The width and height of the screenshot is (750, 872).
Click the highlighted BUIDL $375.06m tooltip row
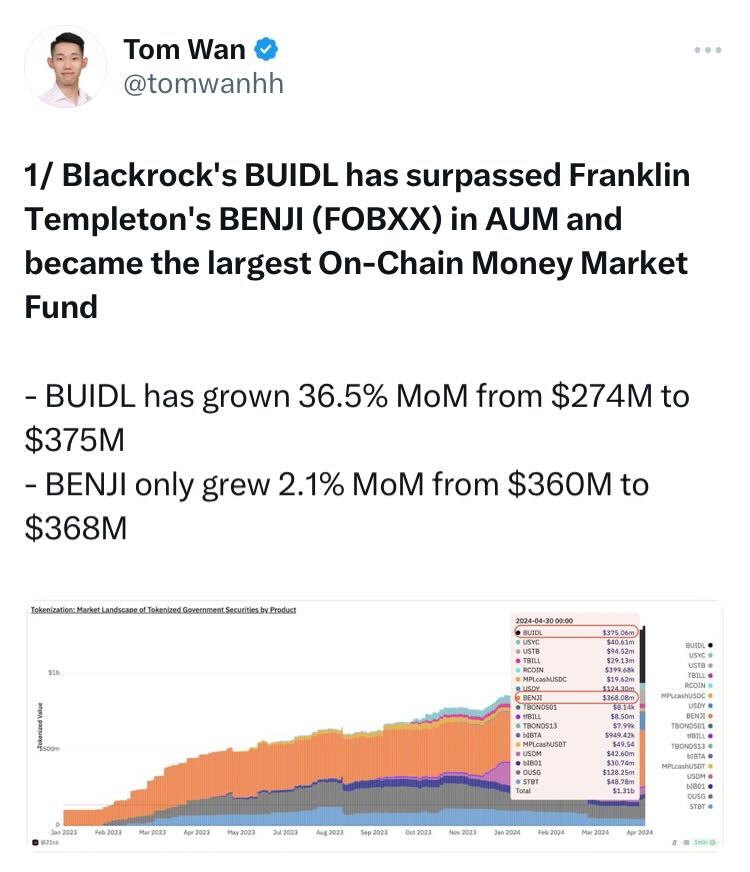tap(576, 632)
